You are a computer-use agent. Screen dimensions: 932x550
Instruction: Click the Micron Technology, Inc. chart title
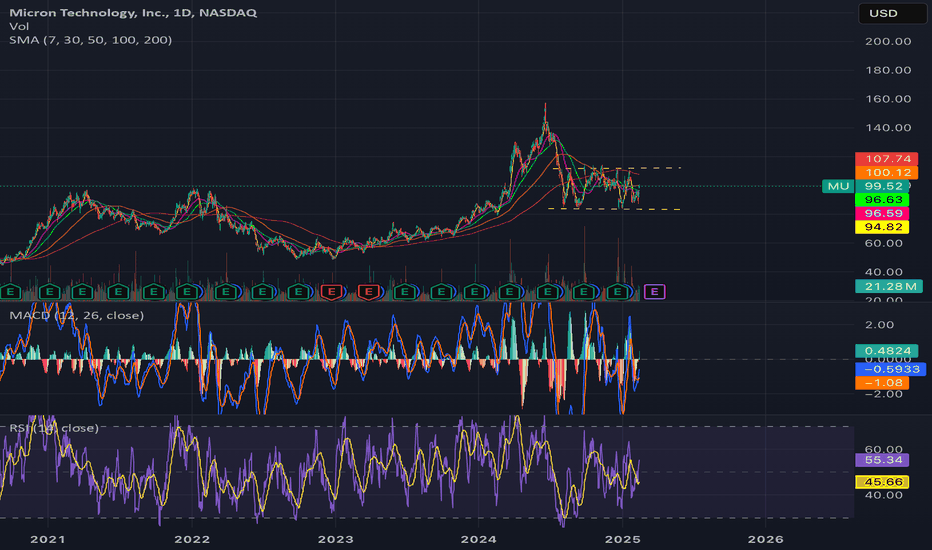133,12
